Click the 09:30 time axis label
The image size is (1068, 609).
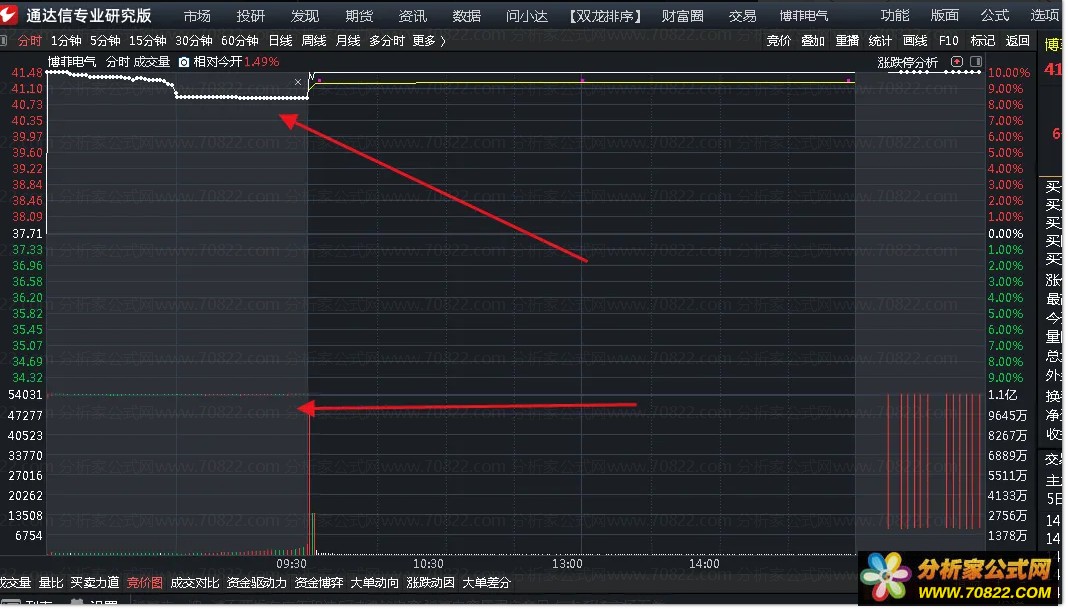292,564
